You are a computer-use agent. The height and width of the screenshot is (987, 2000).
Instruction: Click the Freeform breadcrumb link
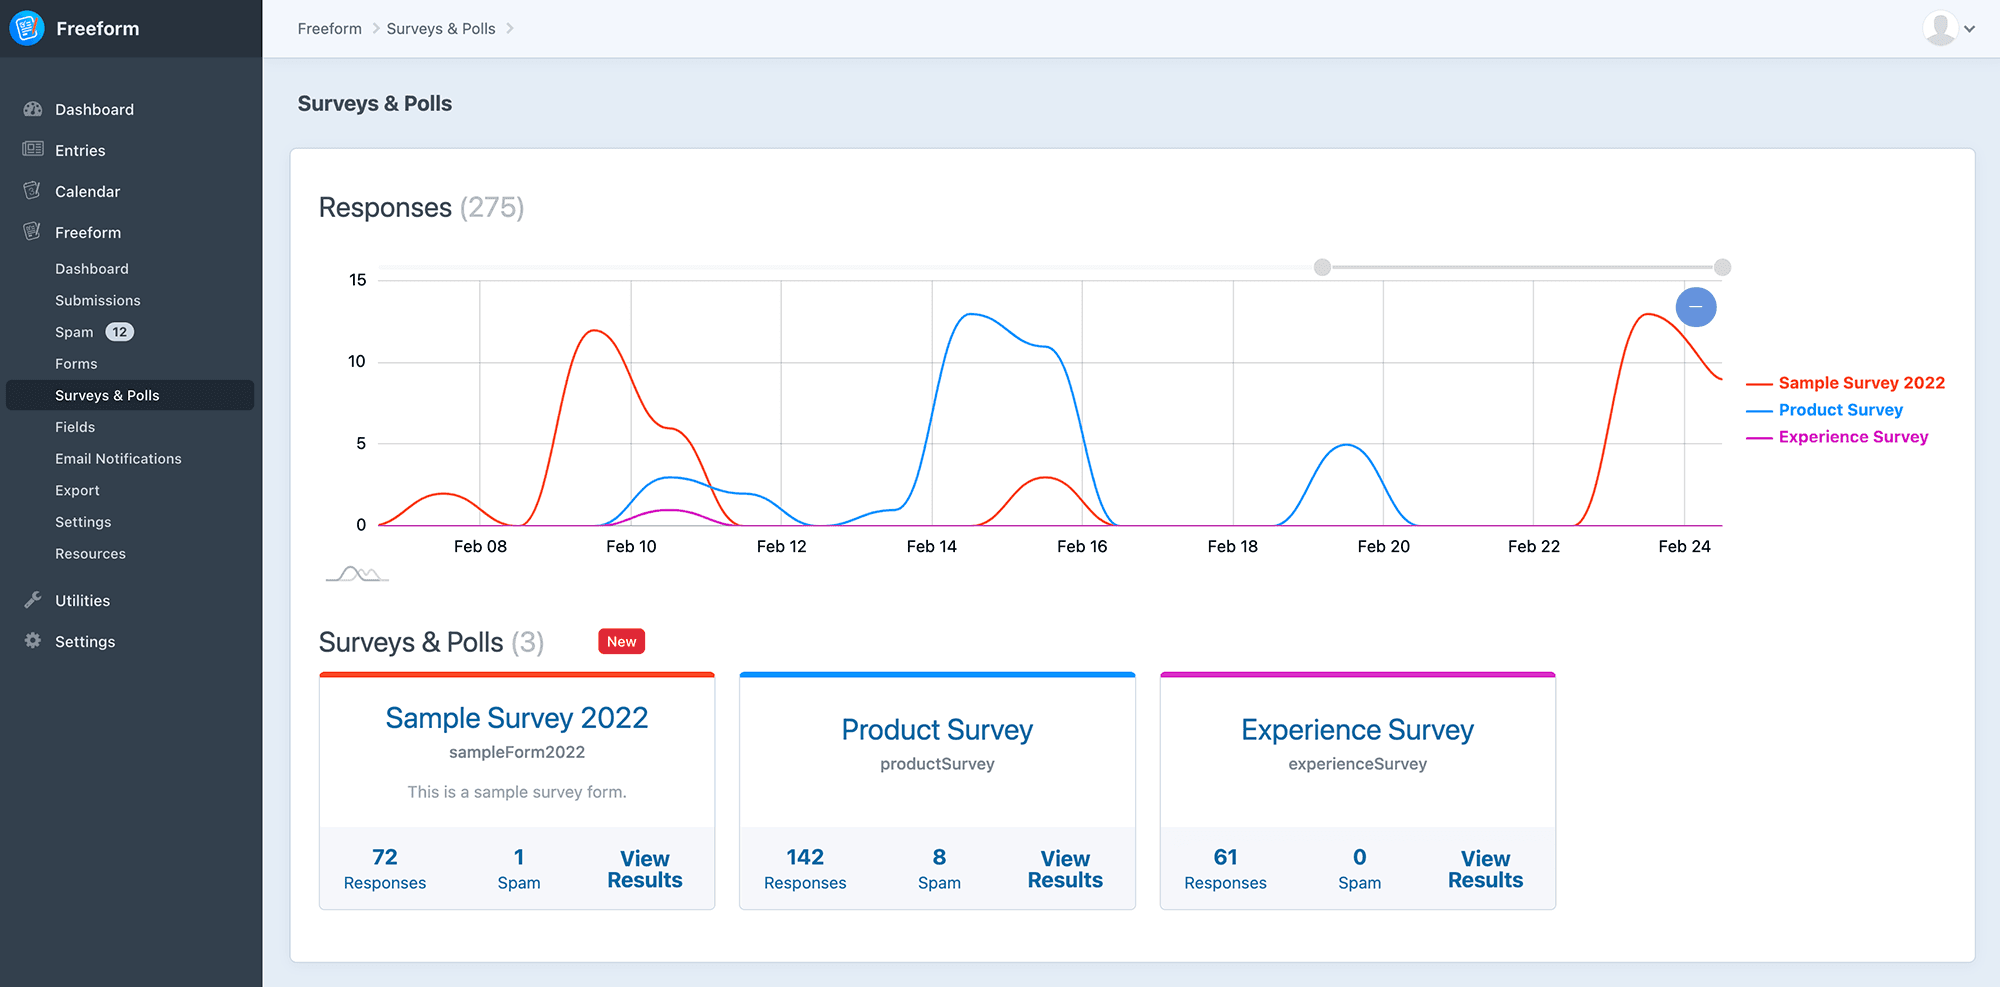329,28
